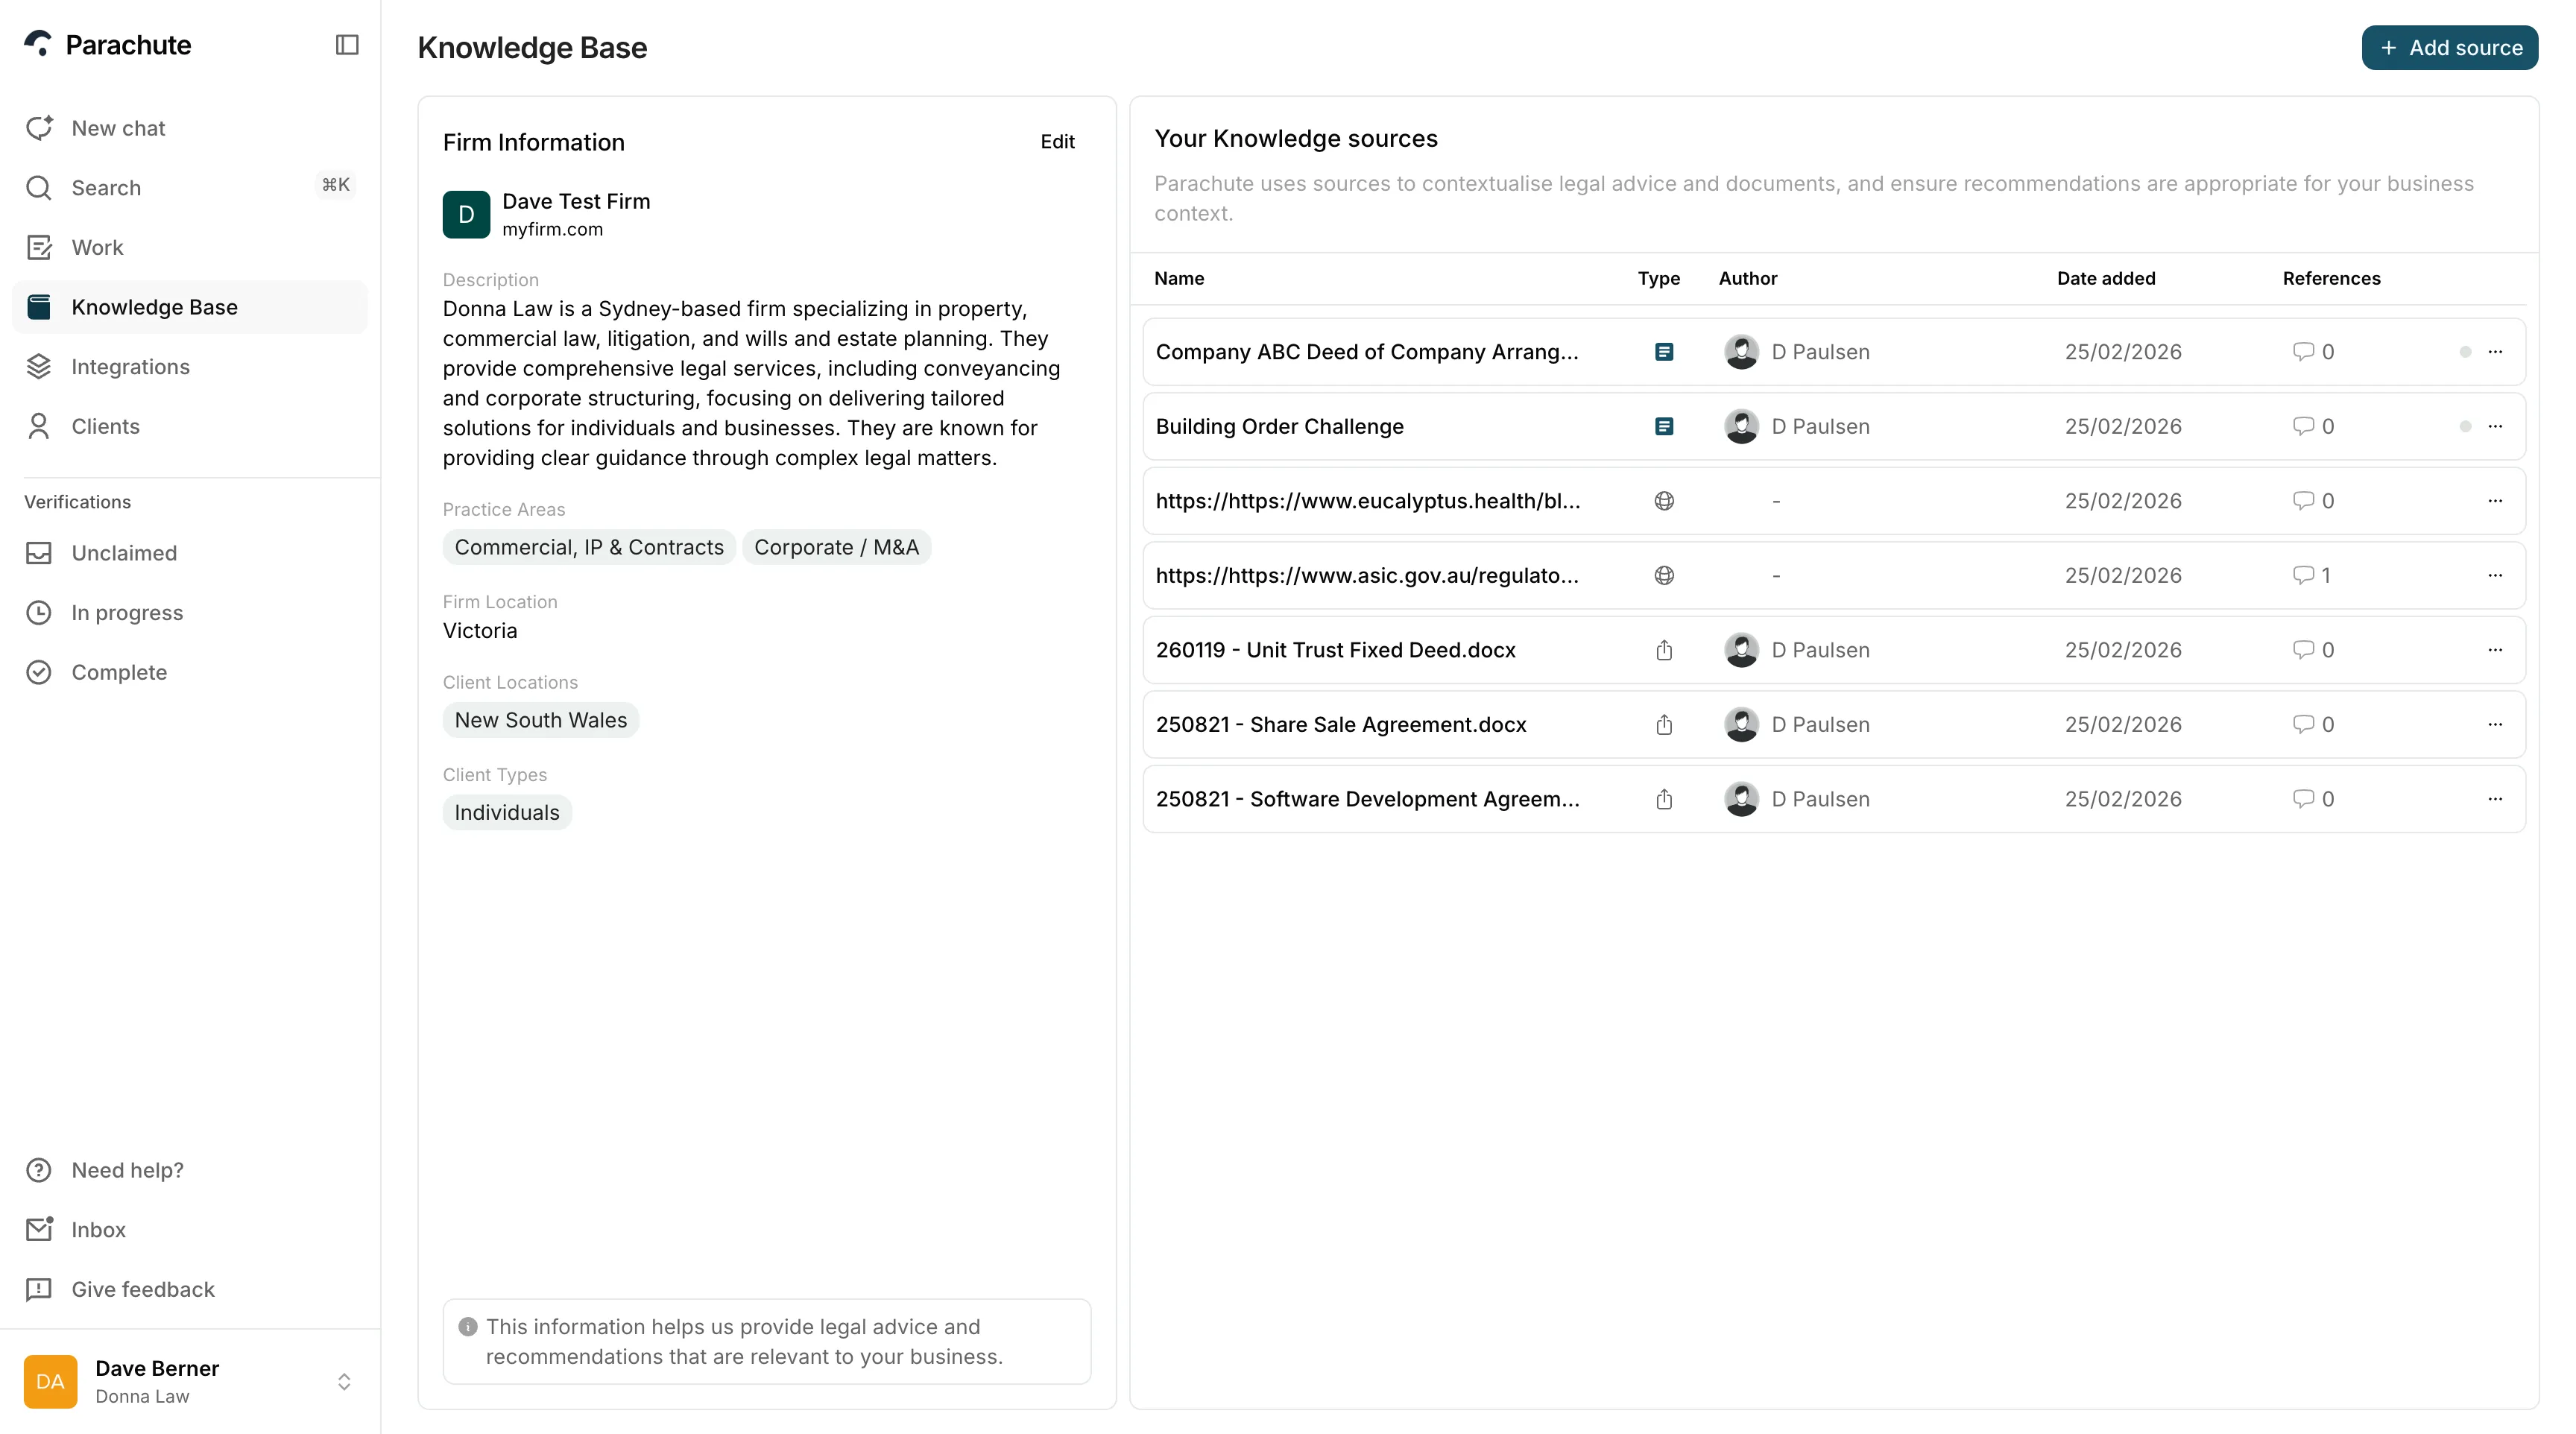Open the share icon next to Unit Trust Fixed Deed
The height and width of the screenshot is (1434, 2576).
1663,650
